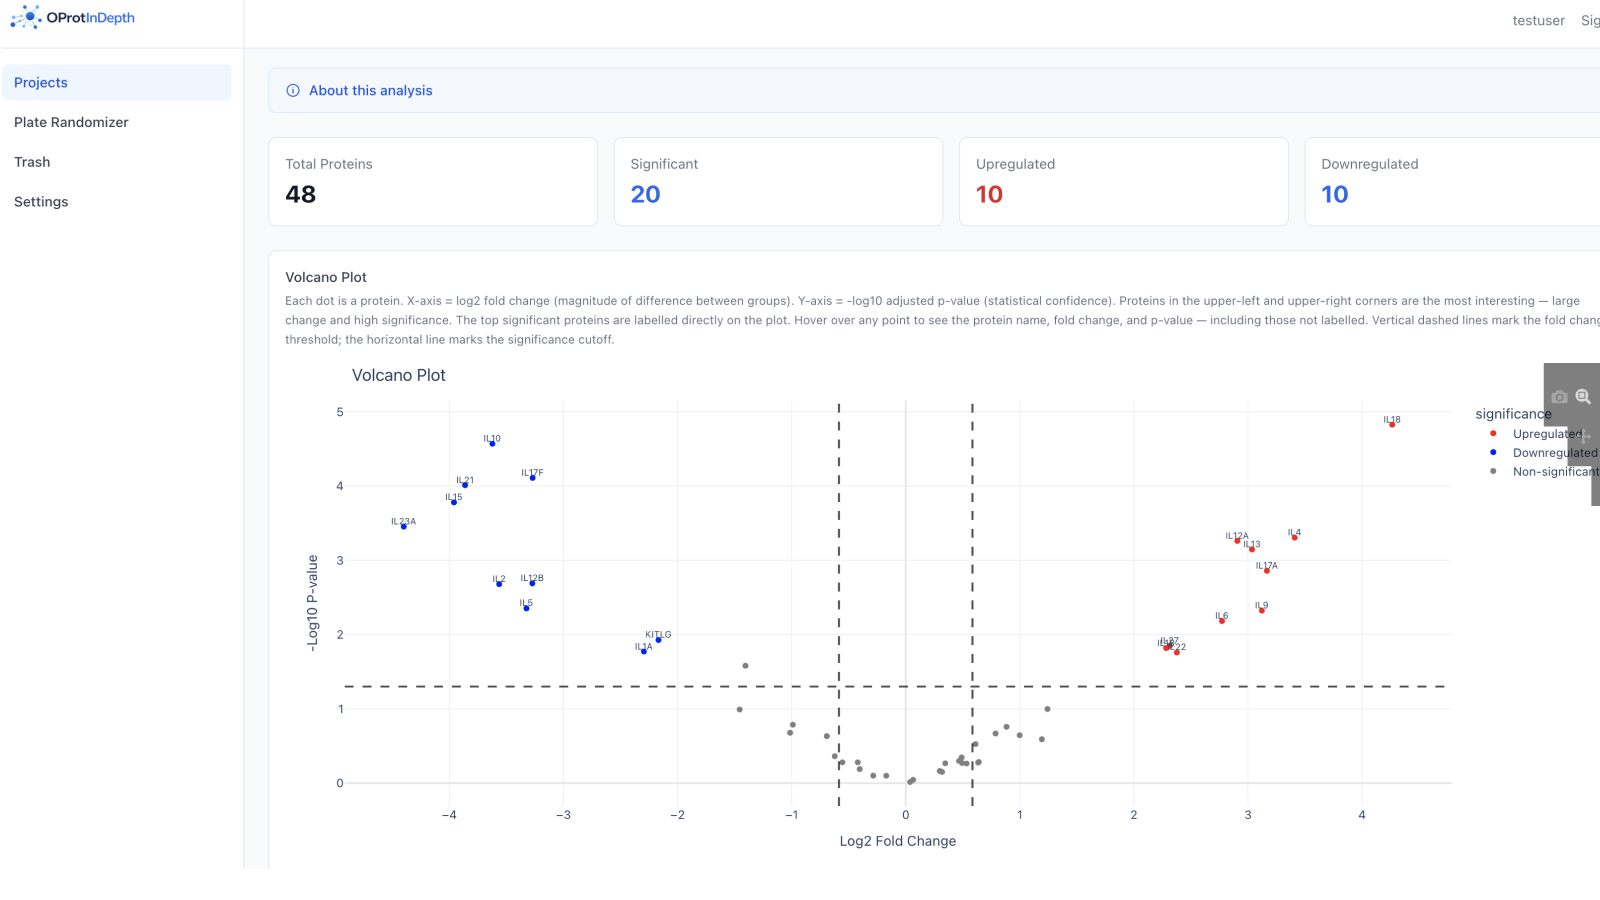Hide Non-significant points via the legend entry

1553,471
